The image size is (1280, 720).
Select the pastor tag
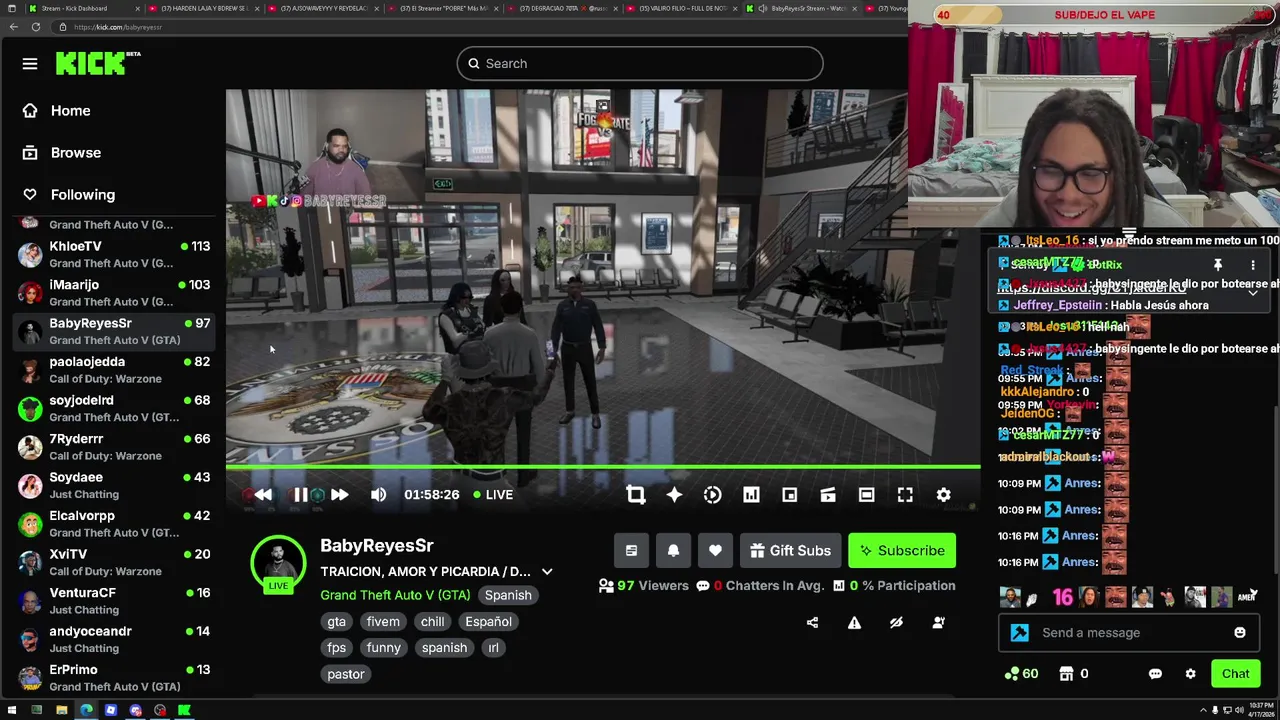pos(346,674)
